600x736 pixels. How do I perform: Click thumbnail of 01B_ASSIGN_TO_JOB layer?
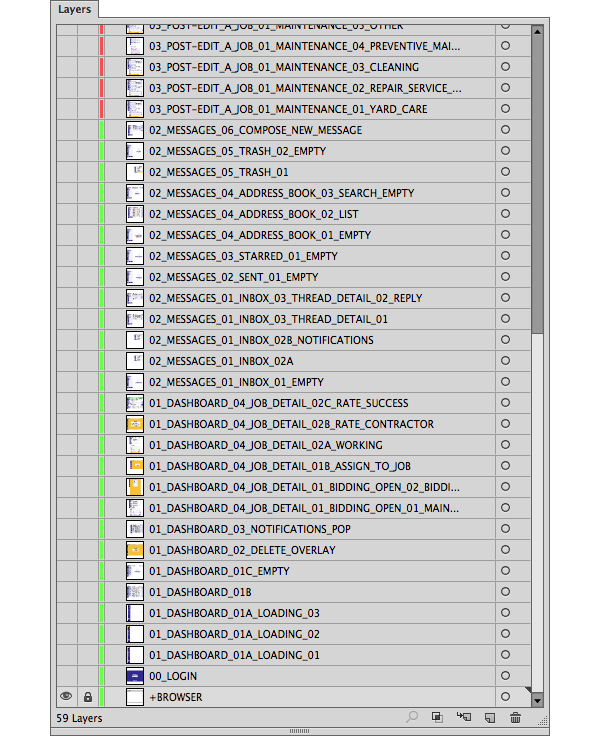[135, 466]
